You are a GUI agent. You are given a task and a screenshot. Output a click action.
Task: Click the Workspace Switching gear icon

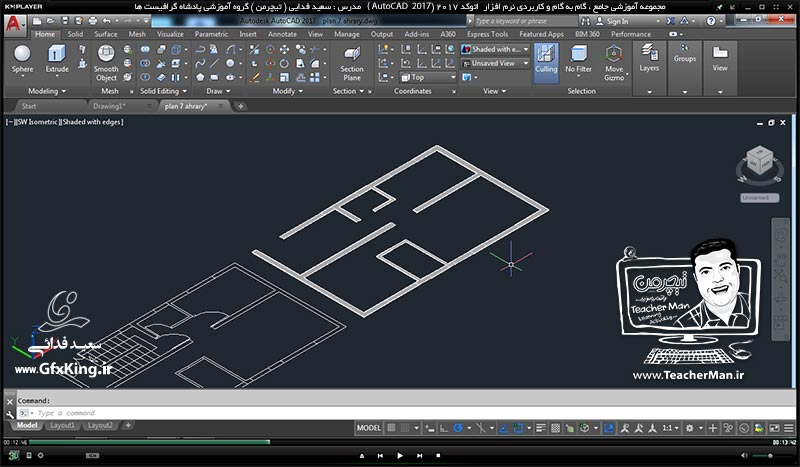pyautogui.click(x=689, y=428)
